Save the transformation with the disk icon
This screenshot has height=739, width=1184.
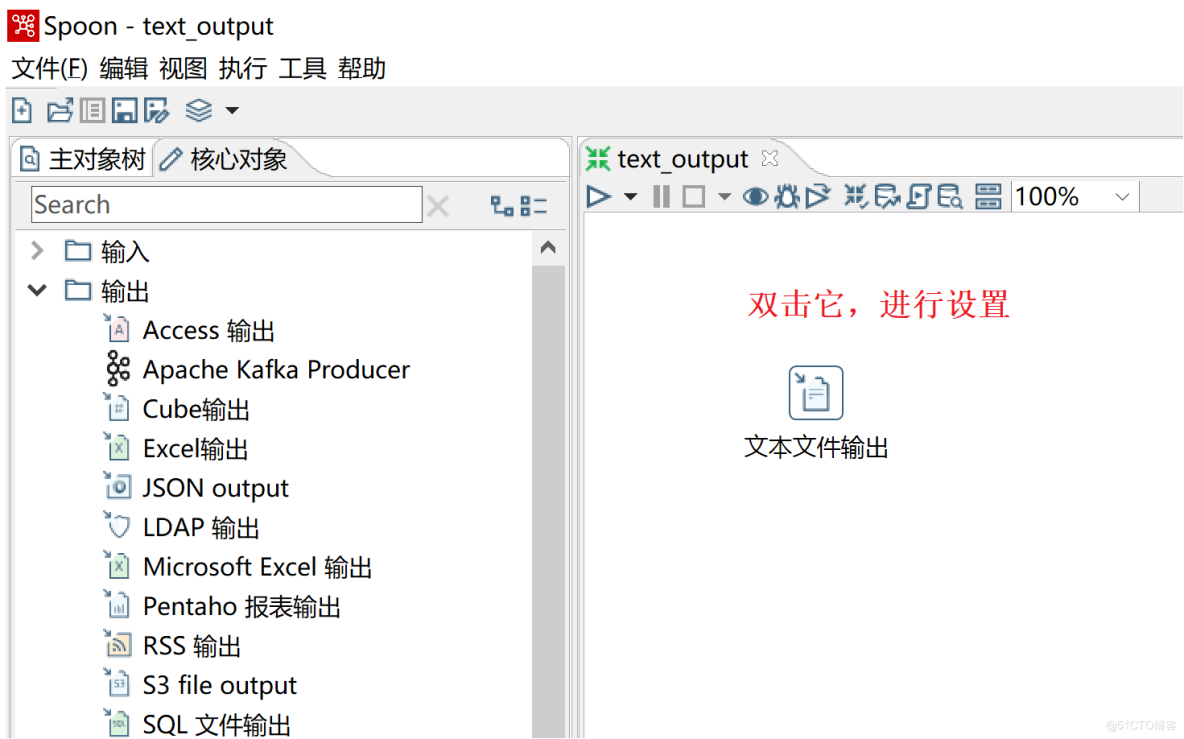point(125,111)
